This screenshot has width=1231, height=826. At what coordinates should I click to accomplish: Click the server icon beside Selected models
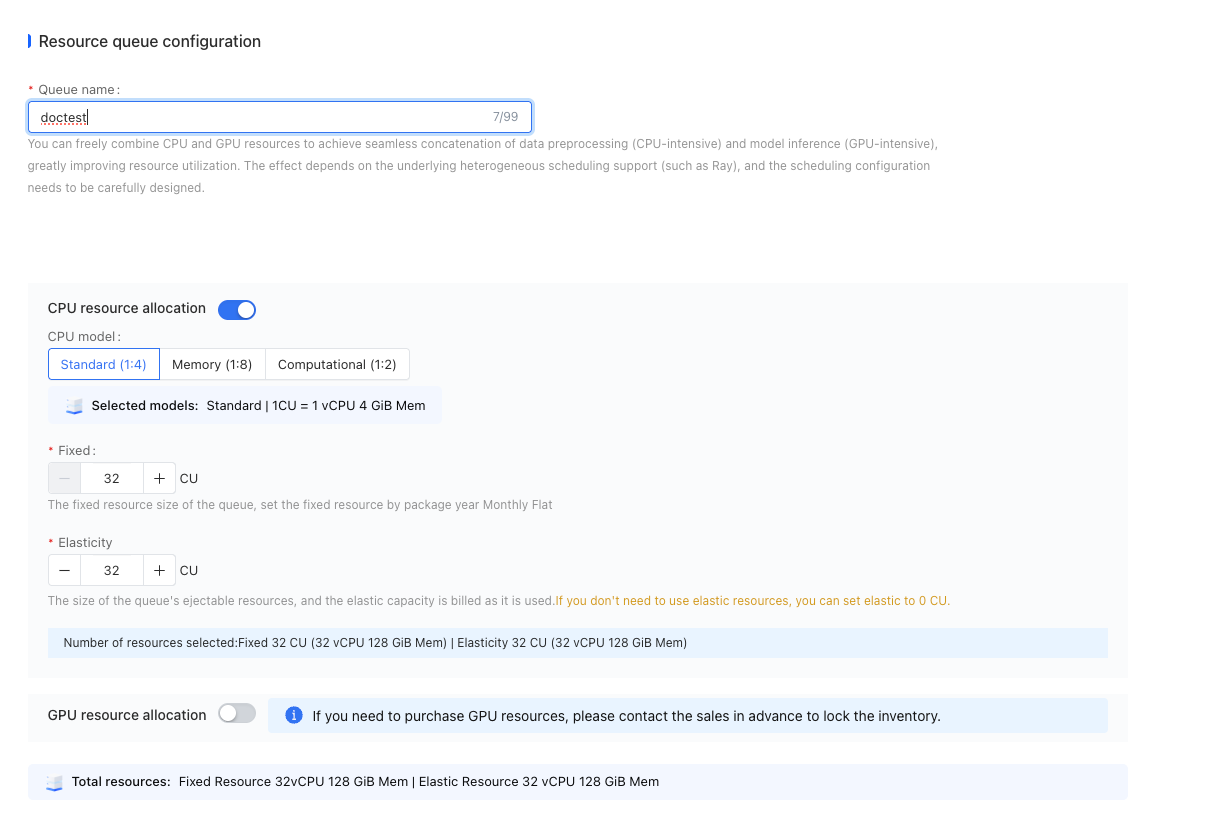pos(74,406)
